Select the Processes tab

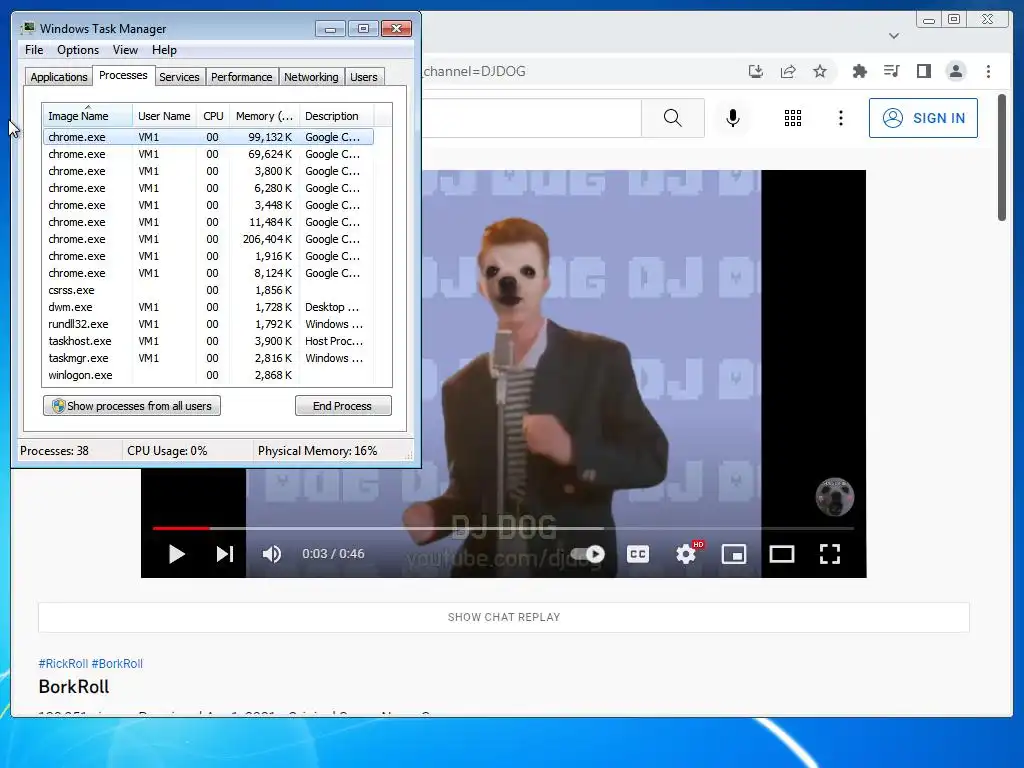click(123, 76)
